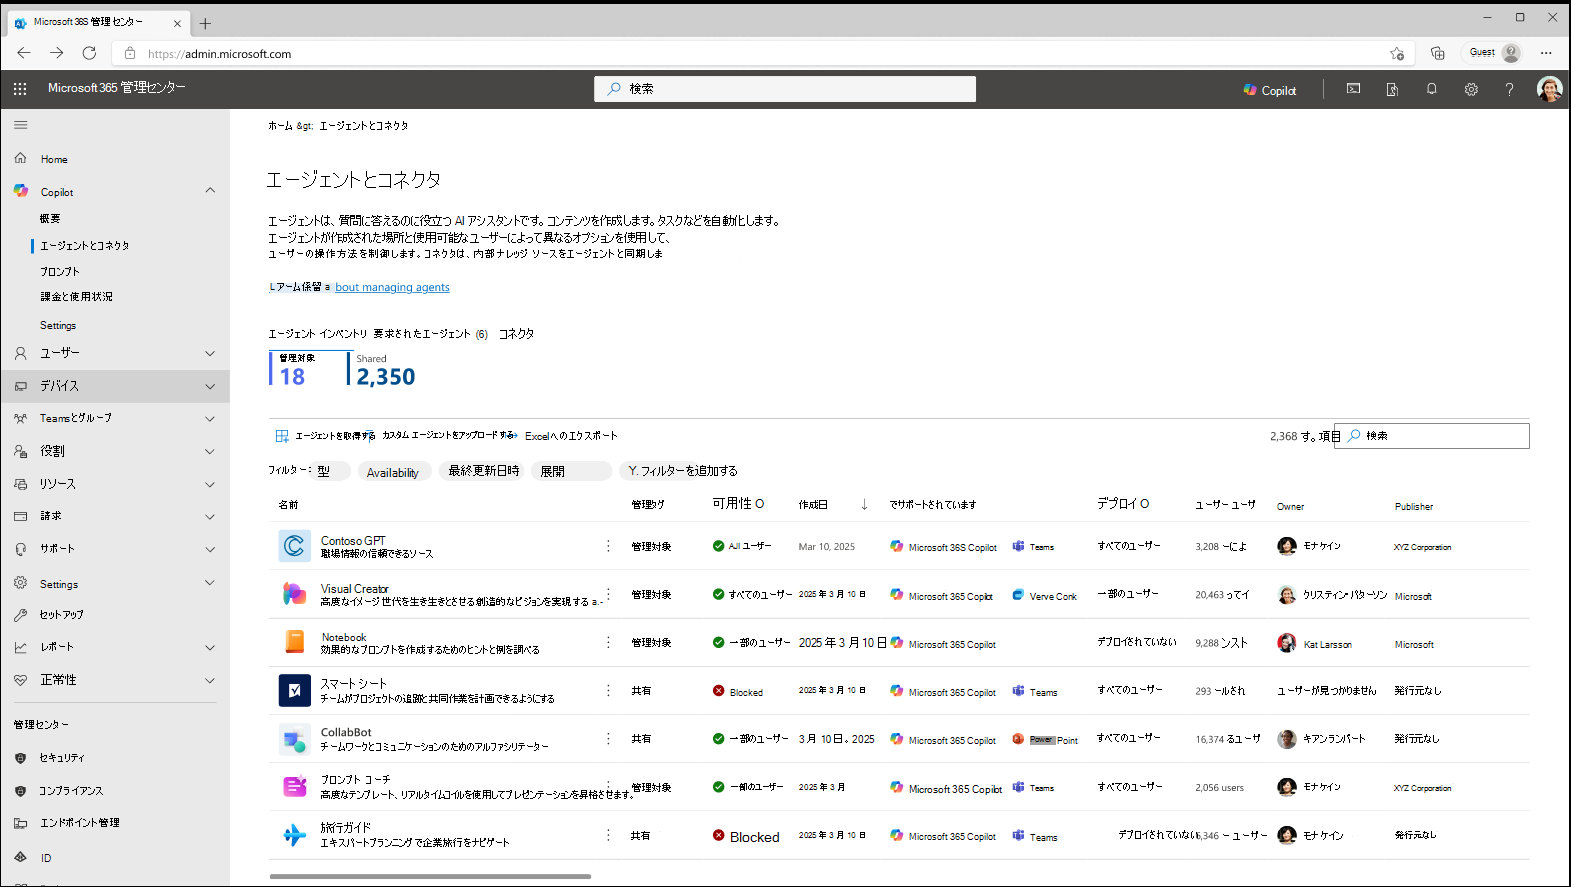Toggle the hamburger navigation menu
The height and width of the screenshot is (887, 1571).
[20, 125]
